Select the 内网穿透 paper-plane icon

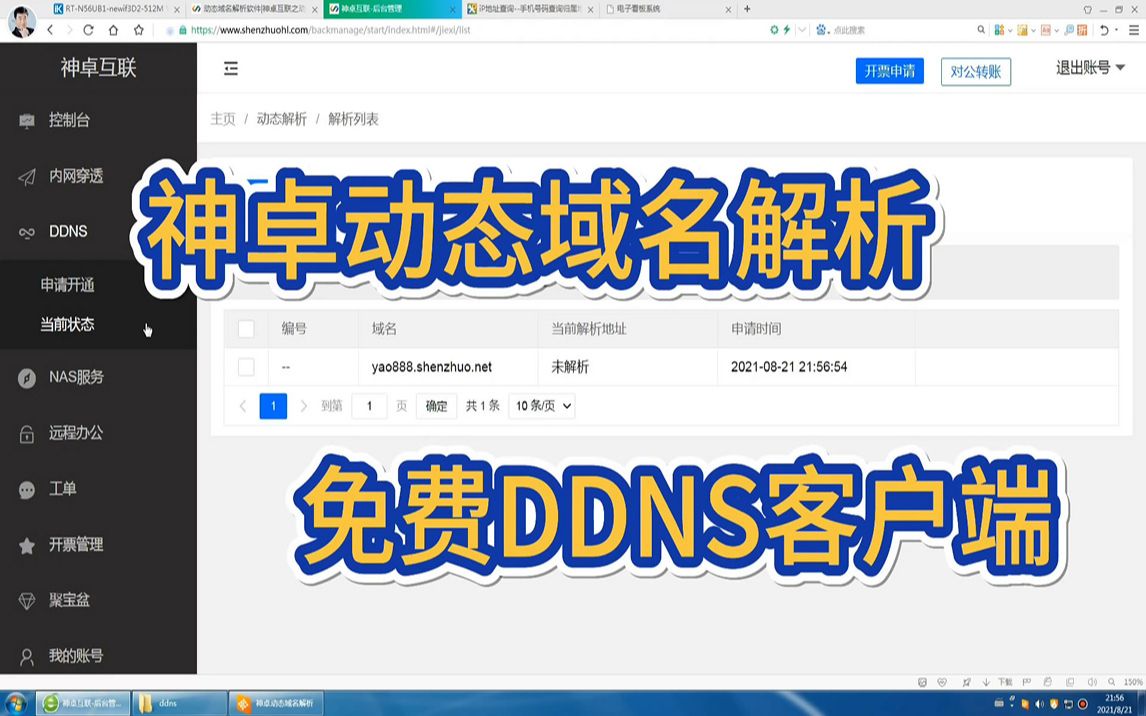(x=27, y=176)
